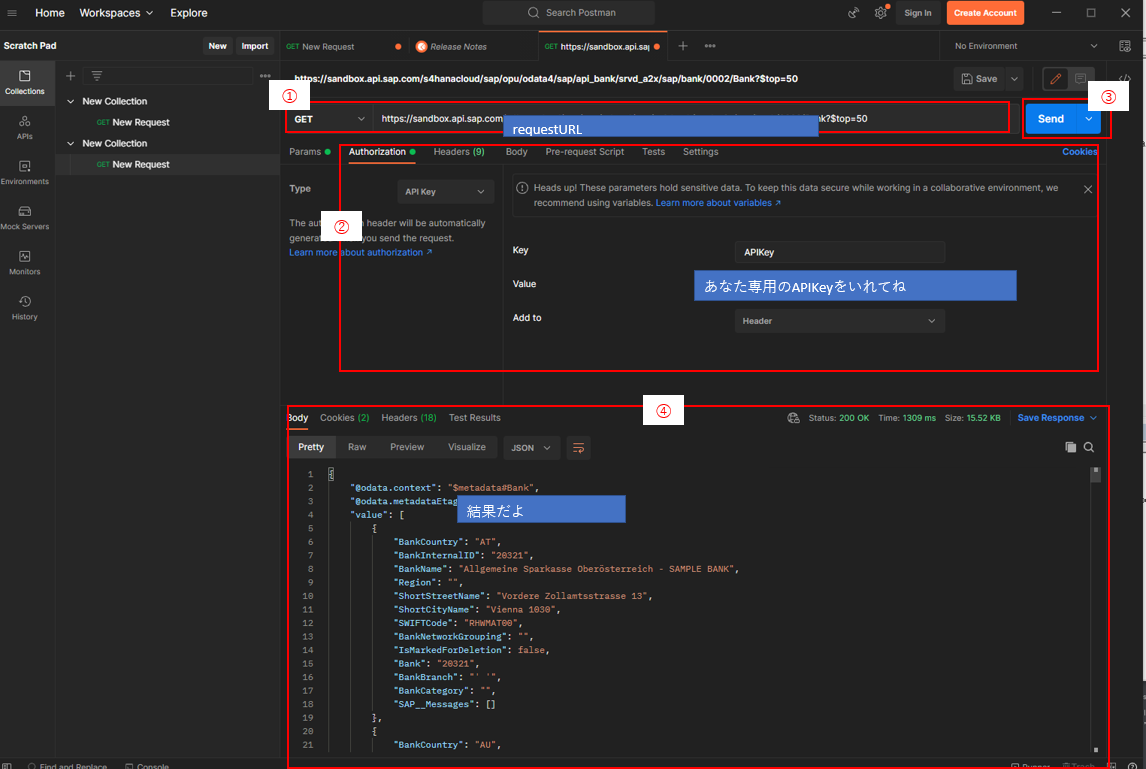The width and height of the screenshot is (1146, 769).
Task: Open the Console in status bar
Action: pos(147,765)
